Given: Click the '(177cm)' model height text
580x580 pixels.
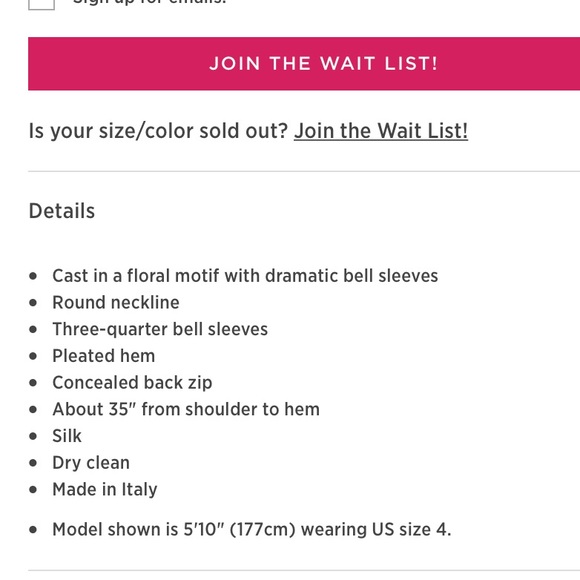Looking at the screenshot, I should click(262, 529).
